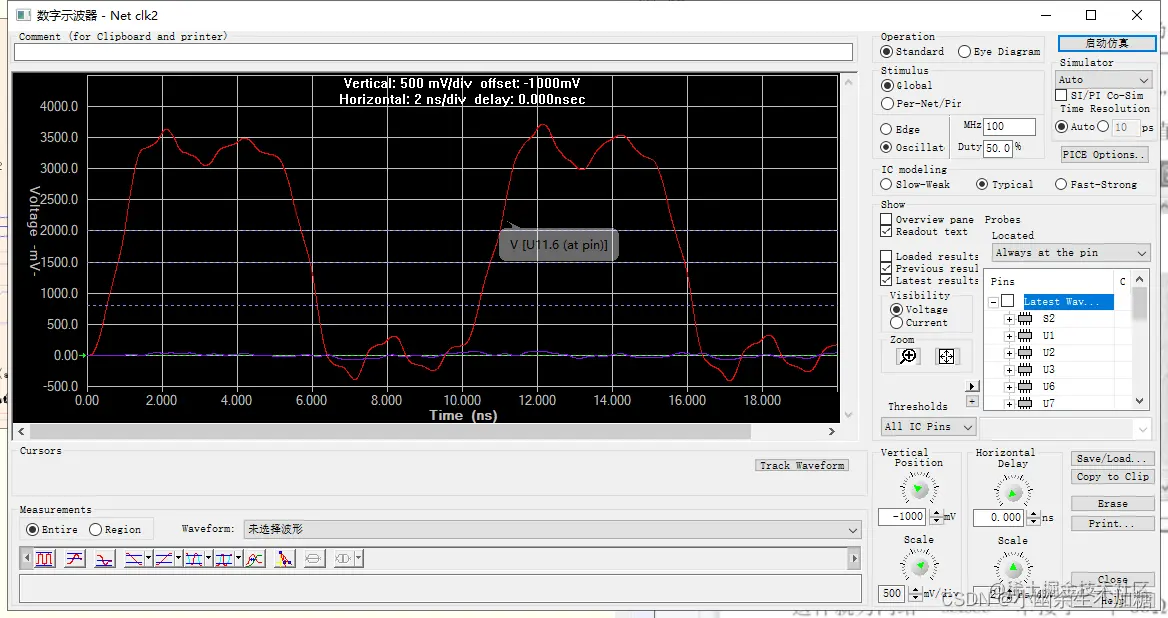Open the fall time measurement dropdown arrow
The width and height of the screenshot is (1168, 618).
click(148, 558)
